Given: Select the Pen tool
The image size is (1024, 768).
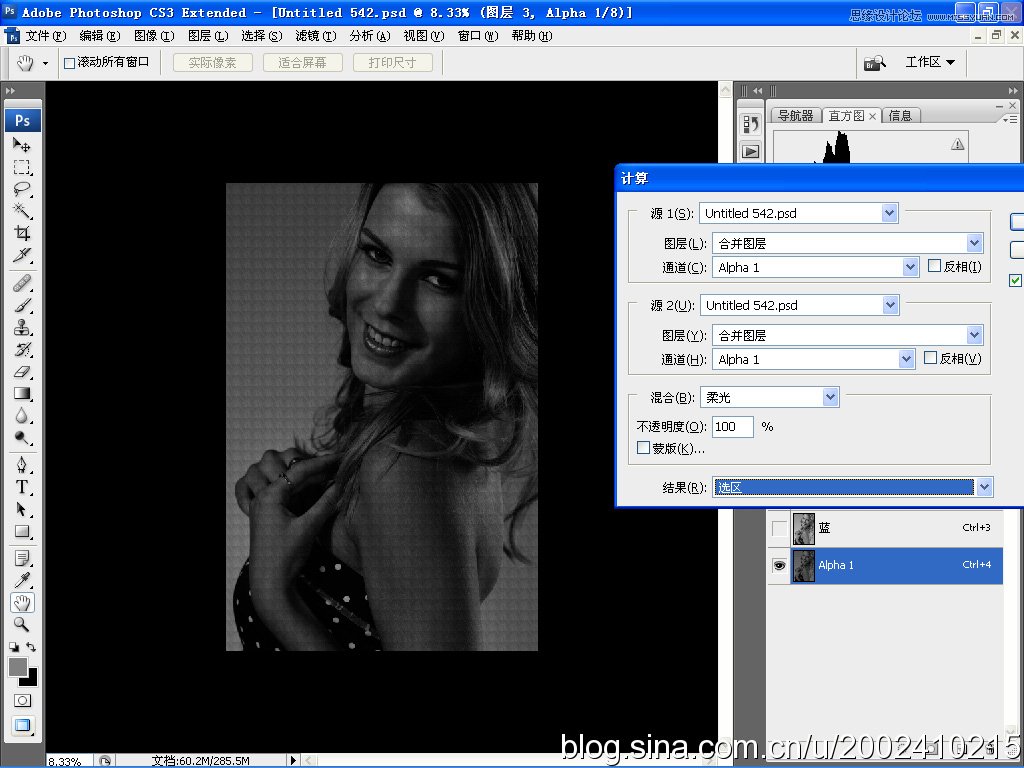Looking at the screenshot, I should point(22,465).
